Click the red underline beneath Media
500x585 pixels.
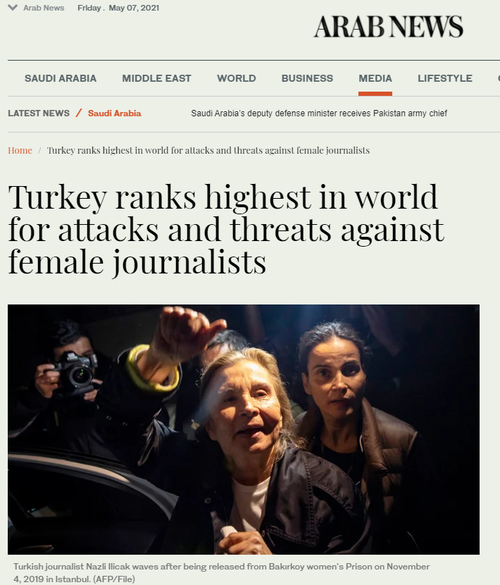(x=375, y=94)
